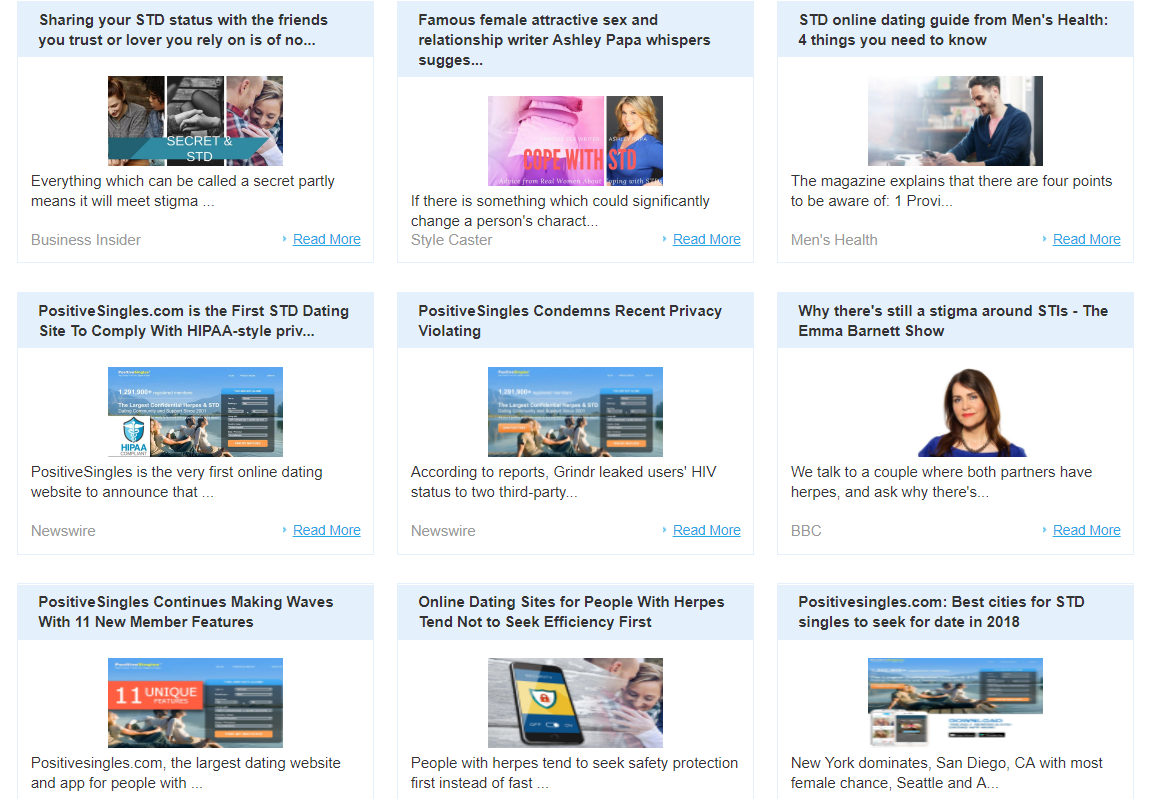This screenshot has height=799, width=1152.
Task: Click the 'Newswire' label under the Grindr article
Action: (443, 531)
